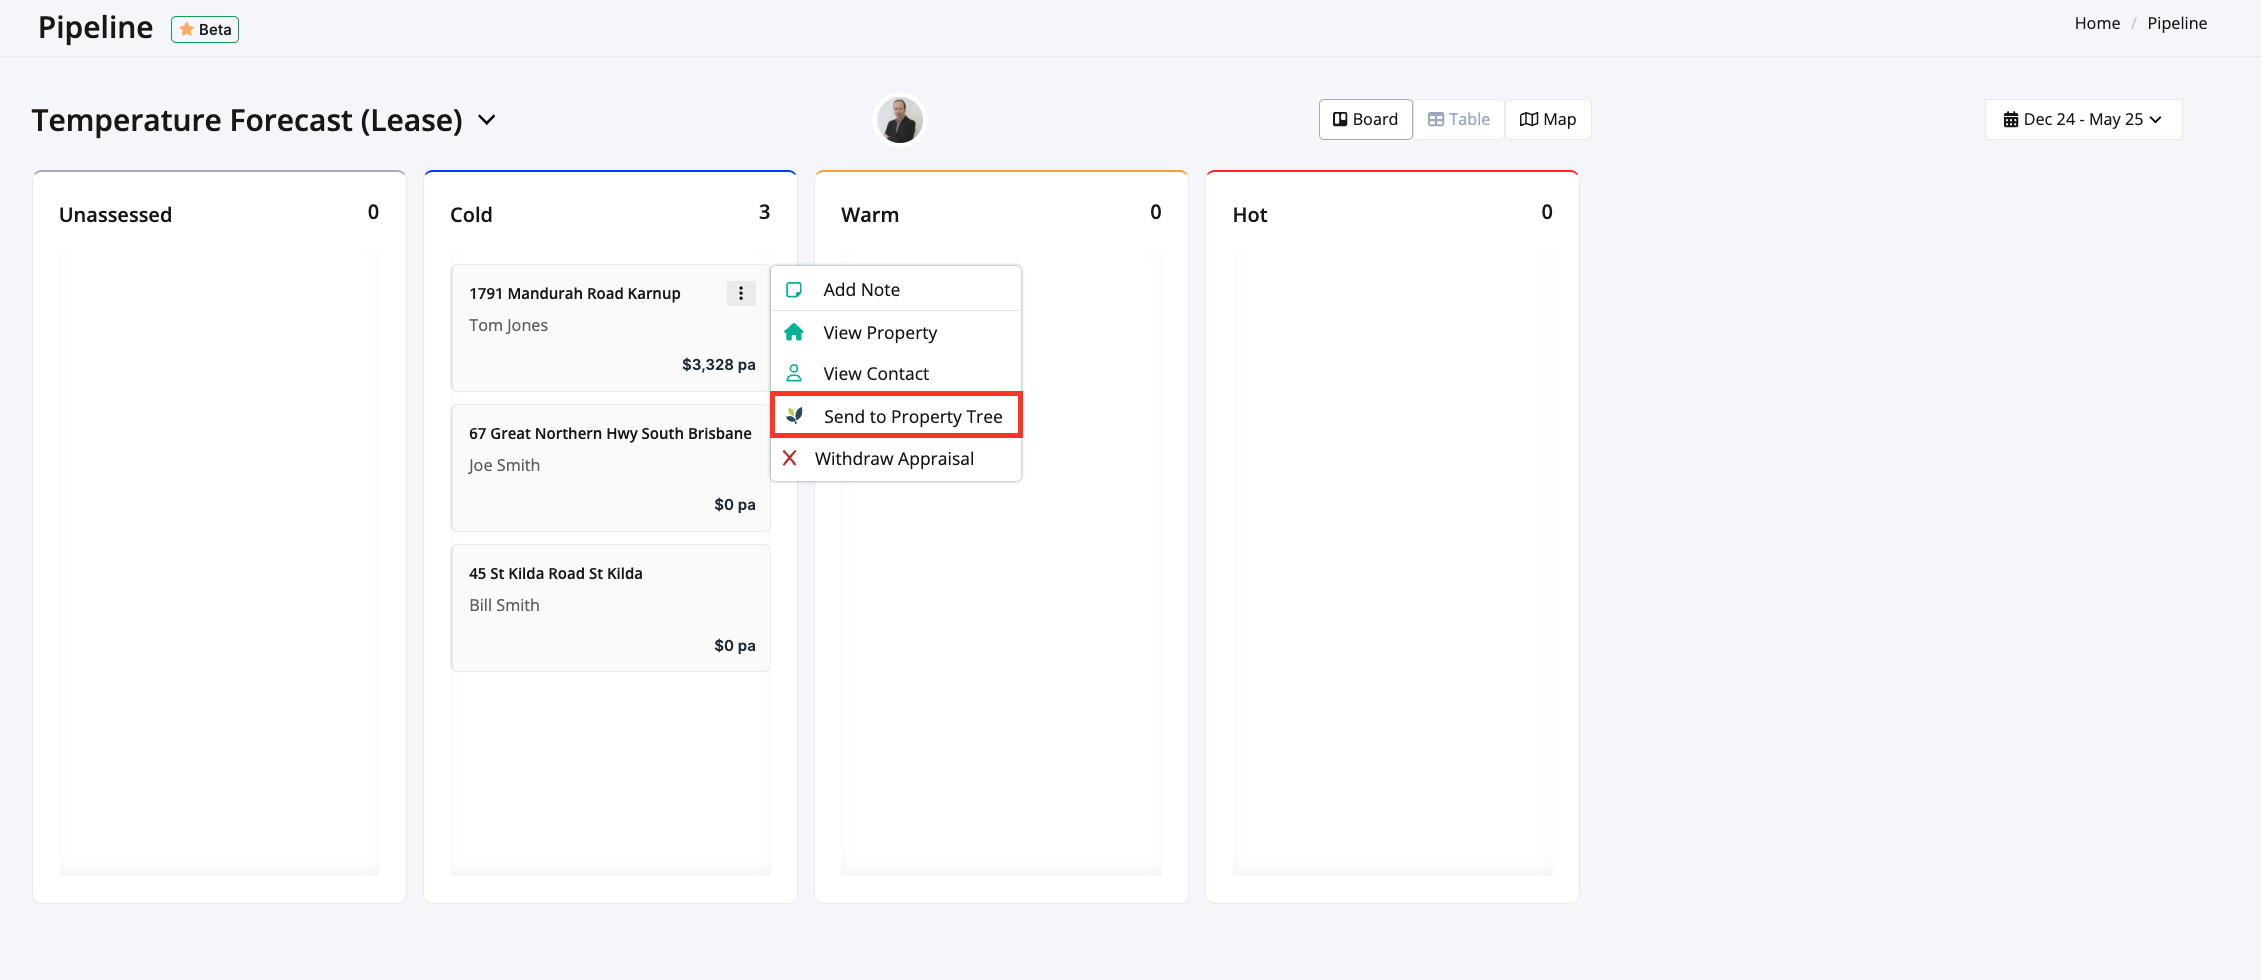Click the Cold column header
This screenshot has width=2261, height=980.
(471, 214)
